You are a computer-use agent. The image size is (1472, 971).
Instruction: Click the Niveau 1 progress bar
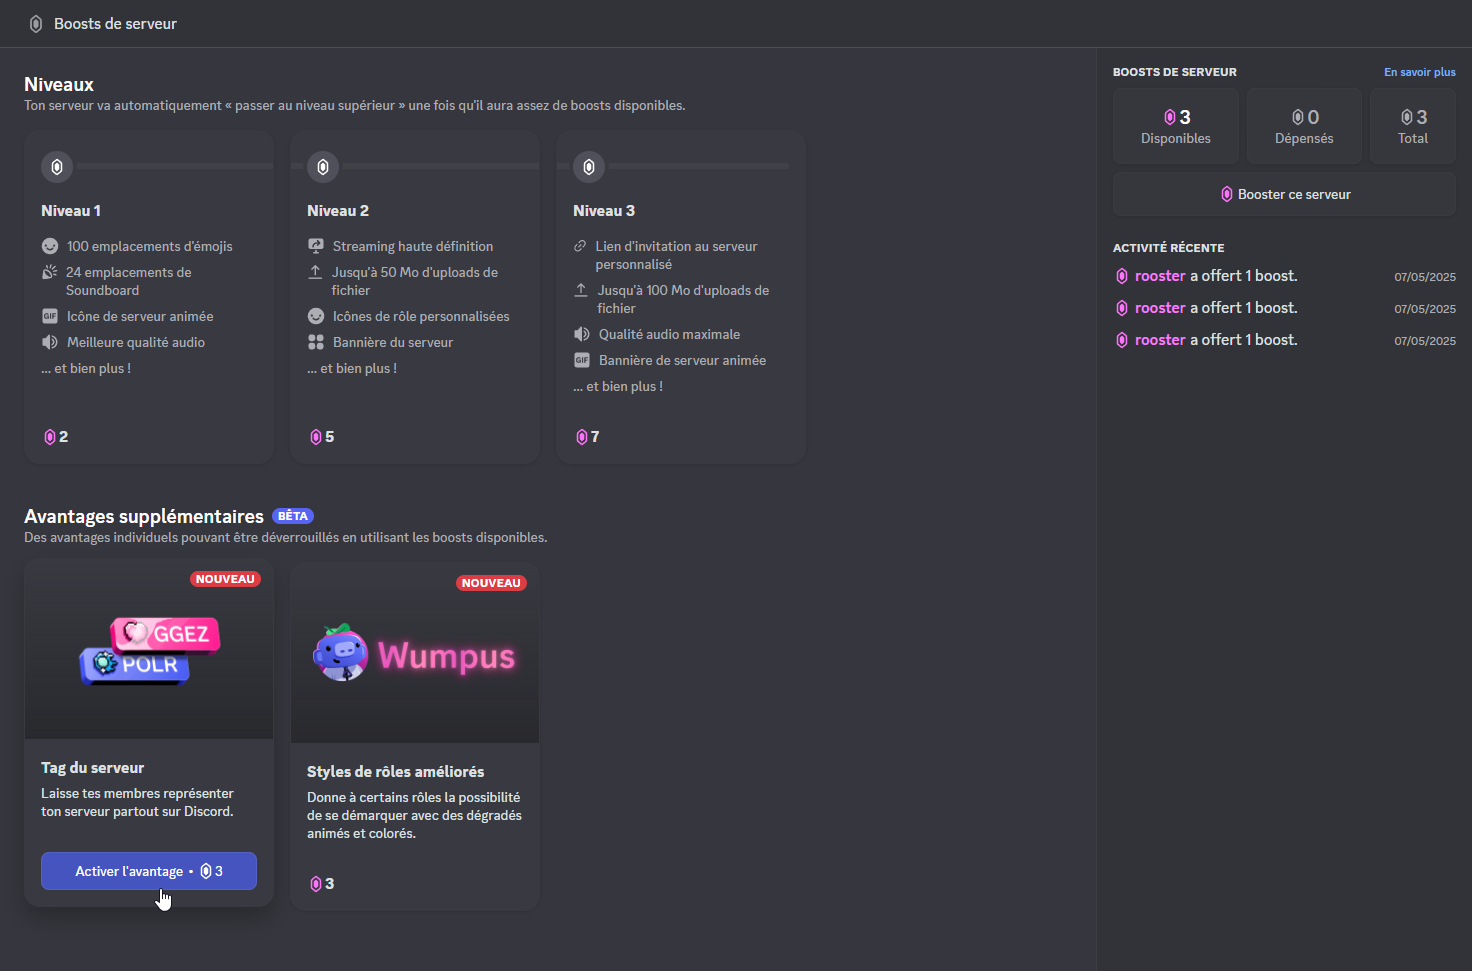pyautogui.click(x=175, y=166)
